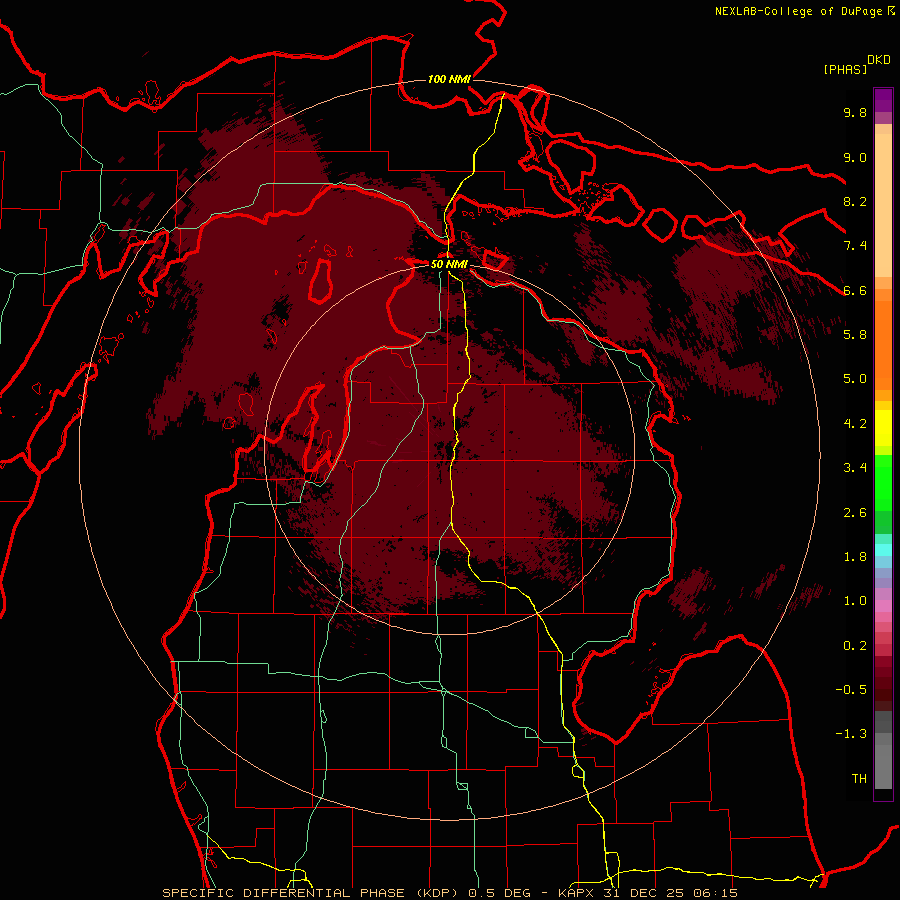Click the 100 NMI range ring label
The width and height of the screenshot is (900, 900).
tap(449, 79)
